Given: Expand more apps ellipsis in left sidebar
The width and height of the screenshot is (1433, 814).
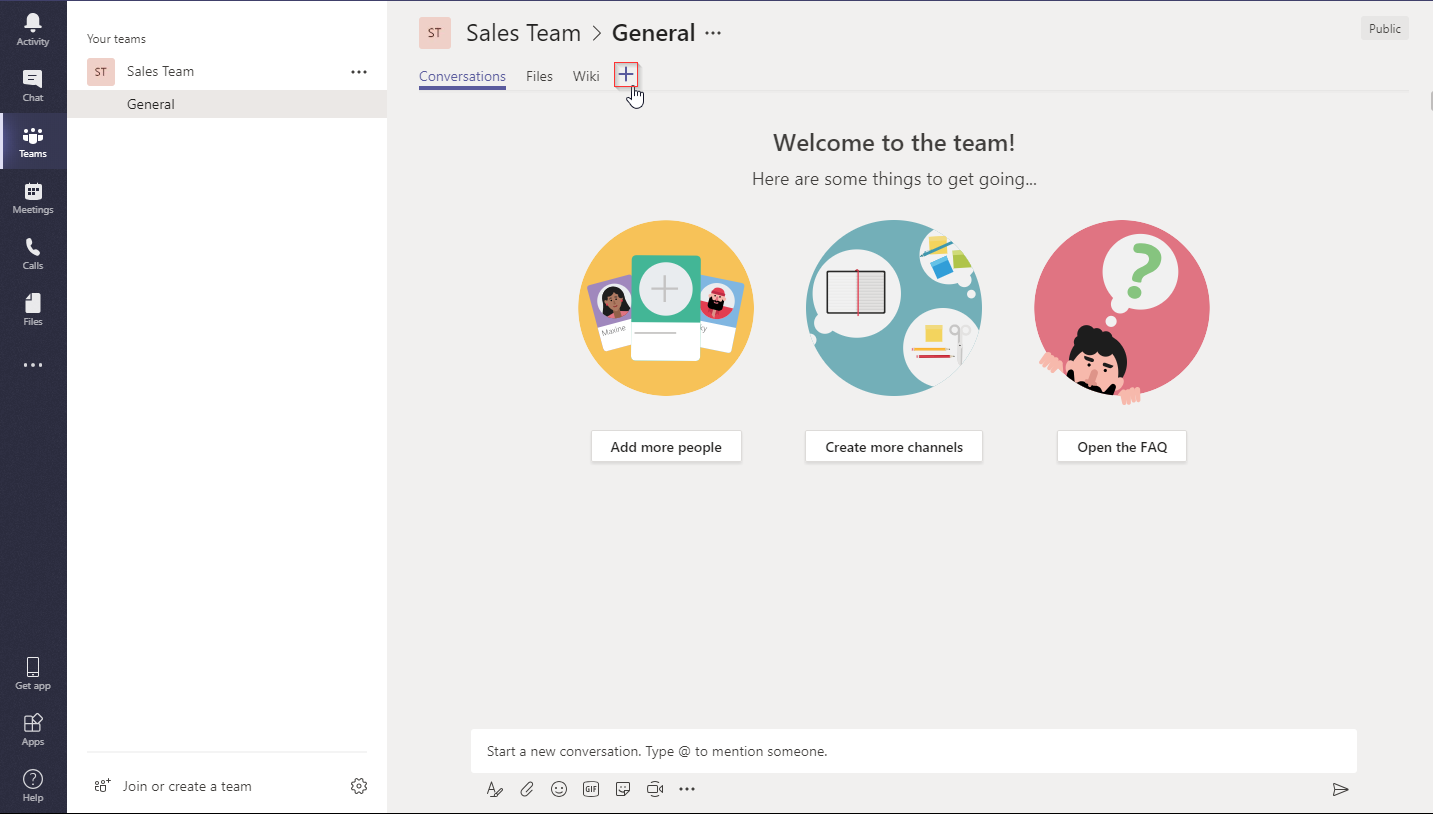Looking at the screenshot, I should (x=33, y=365).
